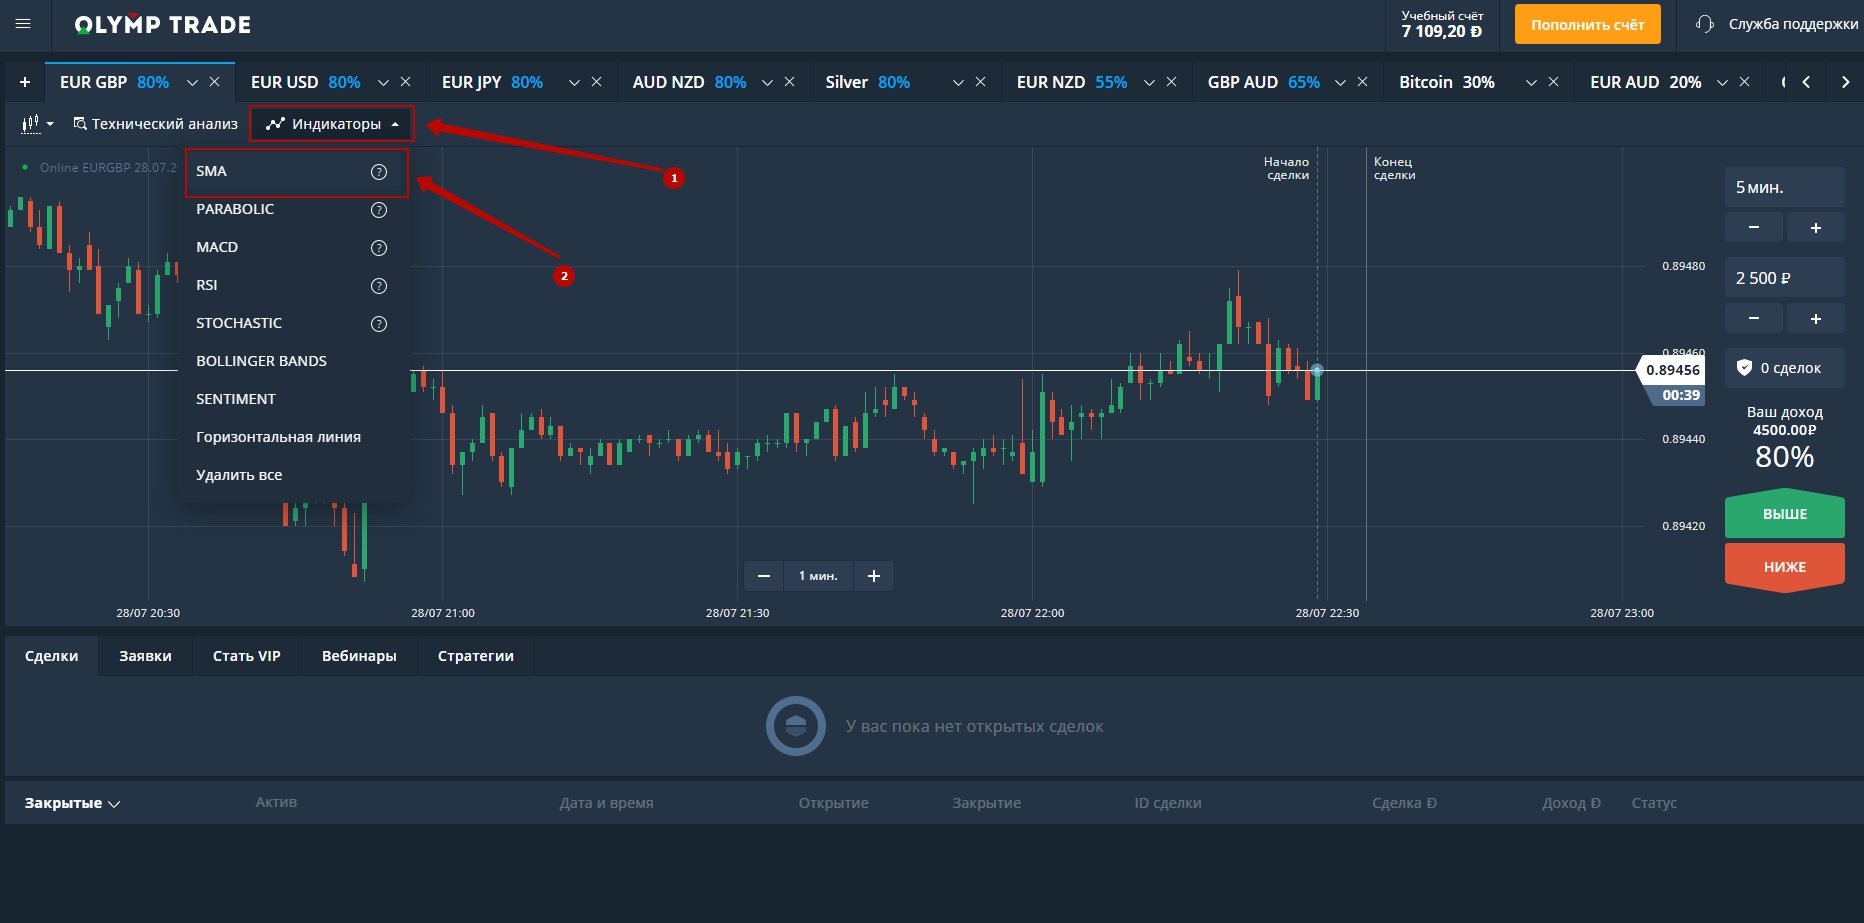Switch to the Заявки tab
Viewport: 1864px width, 923px height.
pos(145,656)
